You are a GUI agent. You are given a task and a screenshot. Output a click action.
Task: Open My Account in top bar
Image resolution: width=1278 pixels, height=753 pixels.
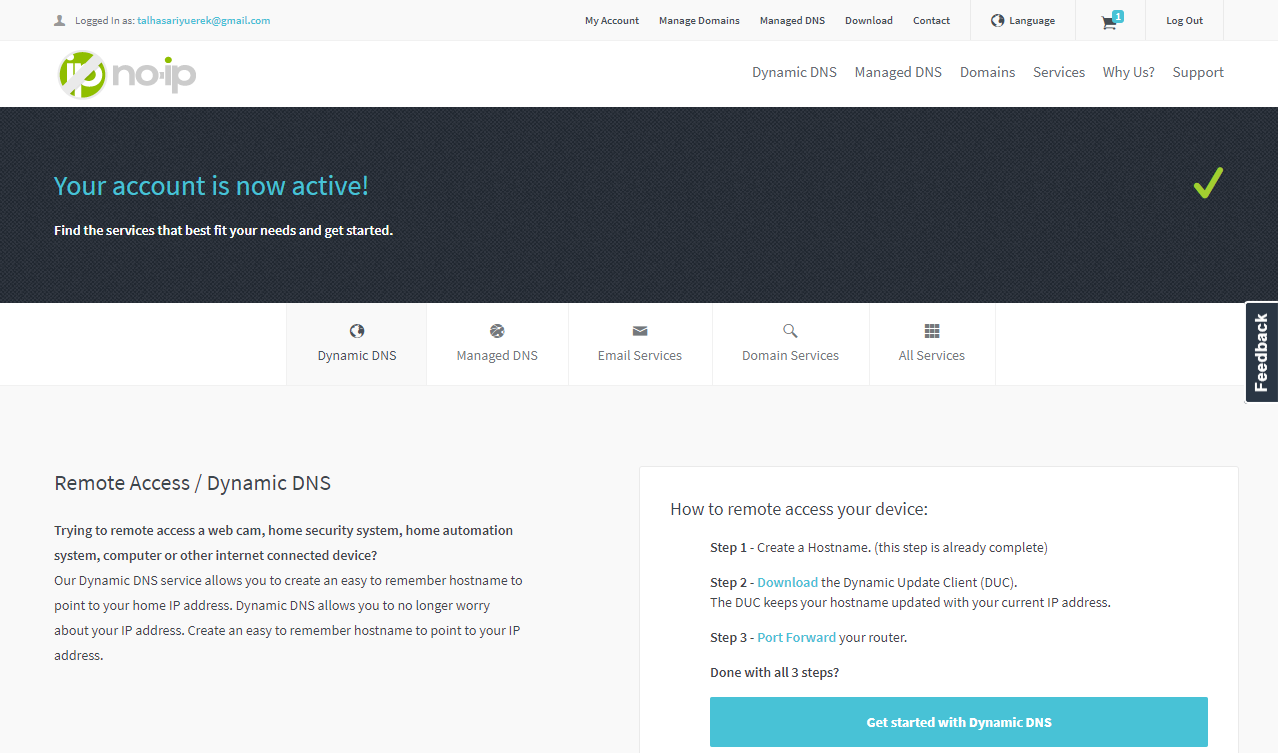[612, 20]
